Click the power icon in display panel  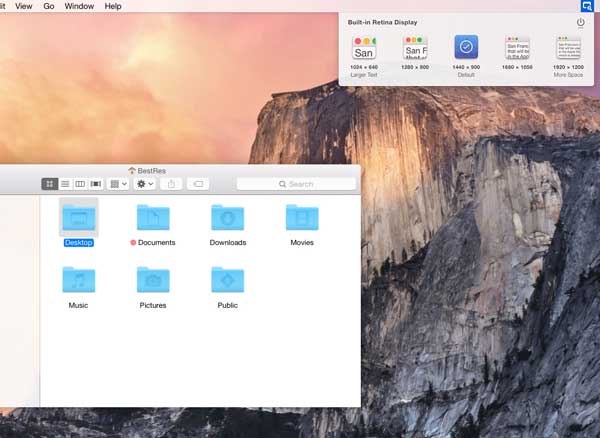(x=580, y=22)
